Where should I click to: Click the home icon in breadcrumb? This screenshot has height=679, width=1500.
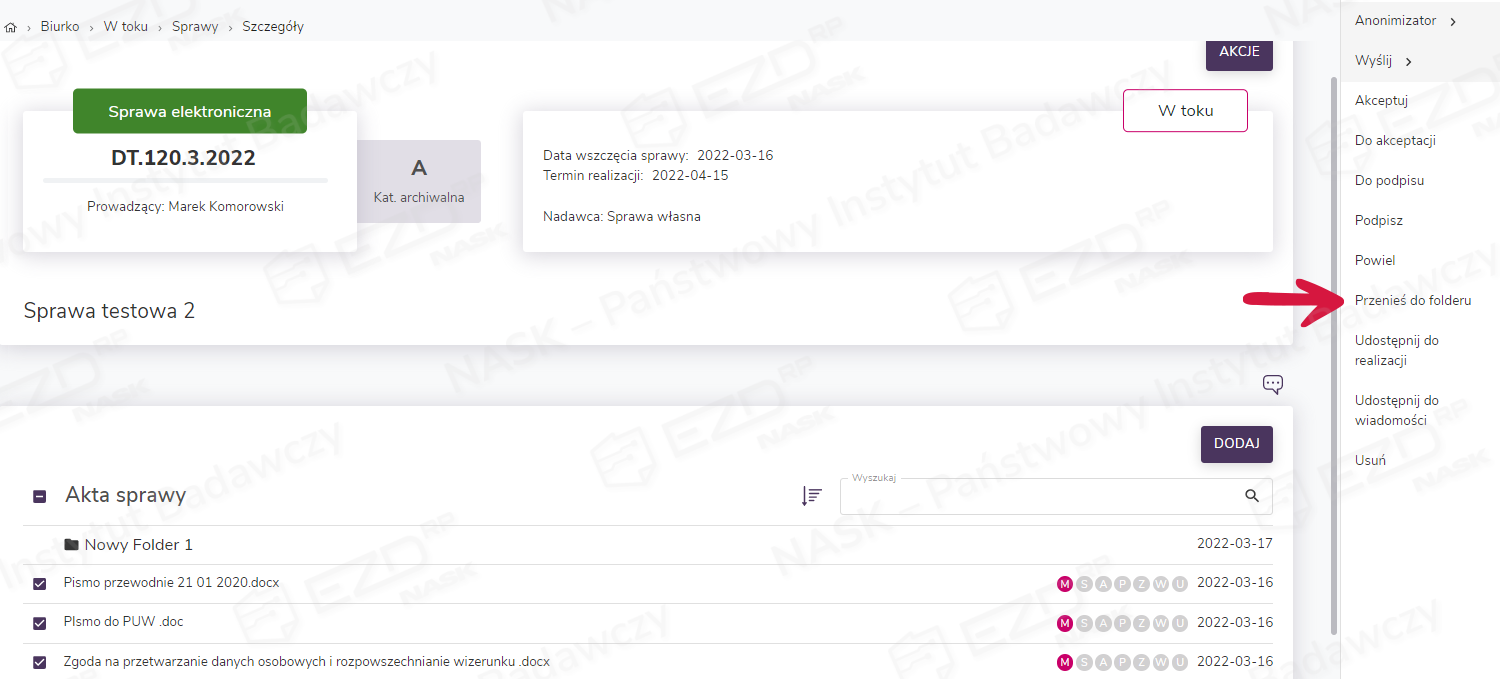[x=11, y=27]
